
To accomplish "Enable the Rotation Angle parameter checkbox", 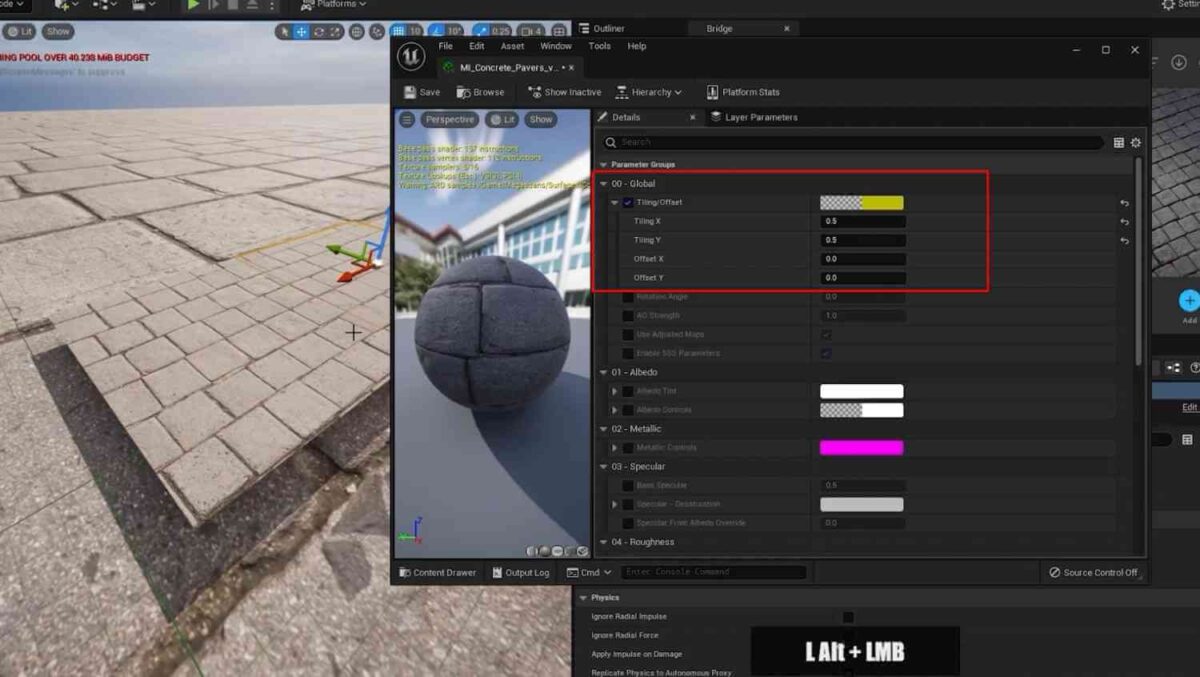I will click(629, 296).
